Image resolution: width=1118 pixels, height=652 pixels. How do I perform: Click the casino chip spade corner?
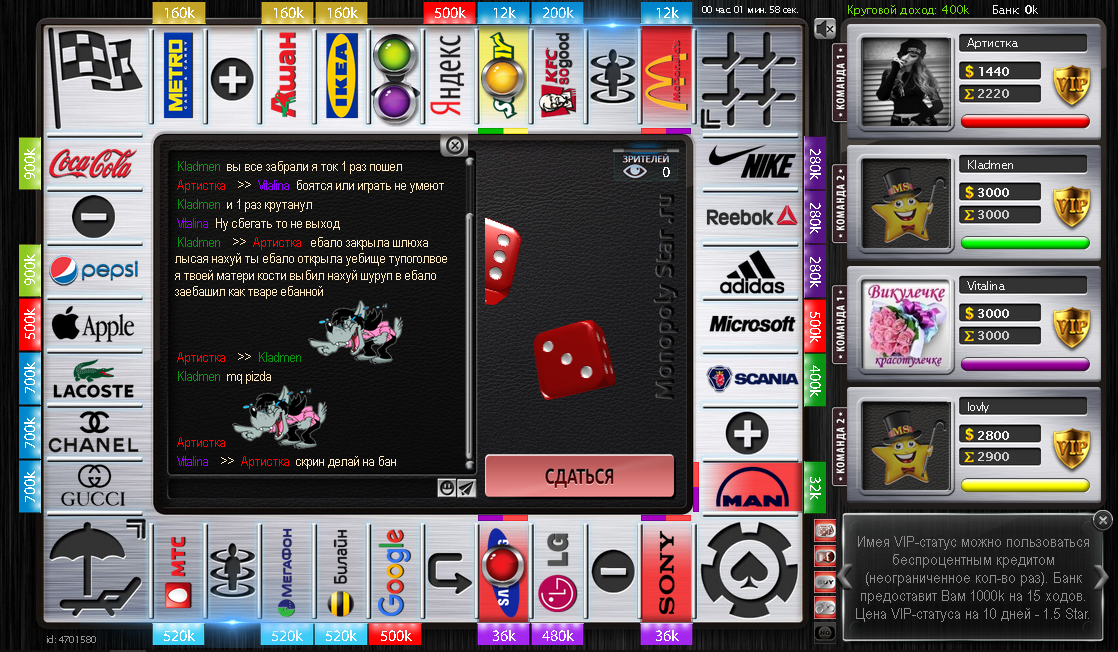tap(749, 571)
